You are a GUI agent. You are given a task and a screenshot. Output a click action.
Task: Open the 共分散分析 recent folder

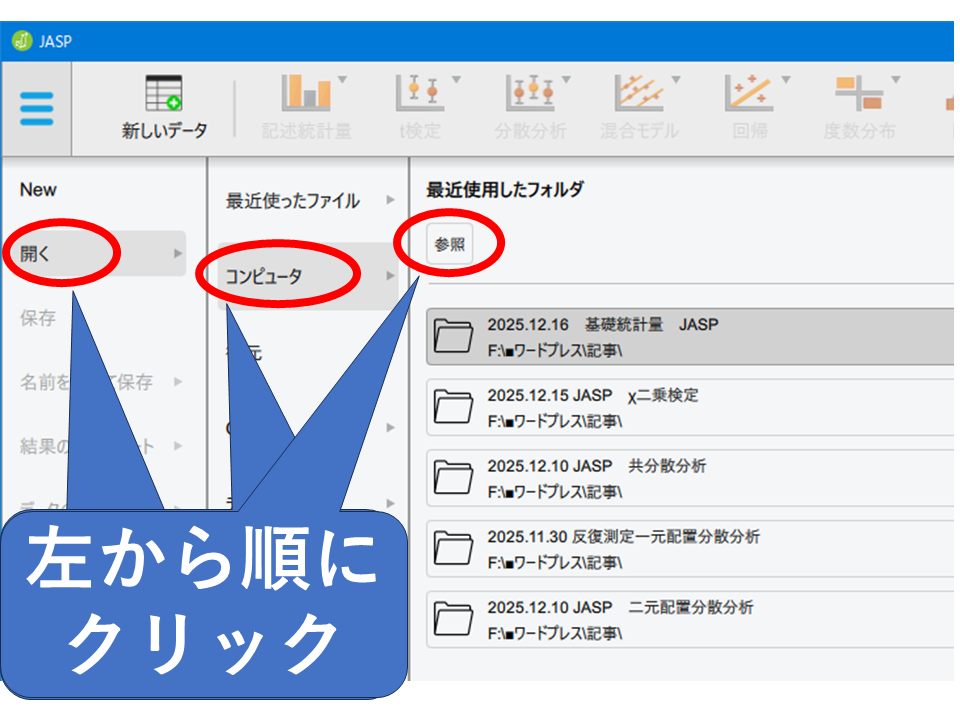pyautogui.click(x=690, y=478)
